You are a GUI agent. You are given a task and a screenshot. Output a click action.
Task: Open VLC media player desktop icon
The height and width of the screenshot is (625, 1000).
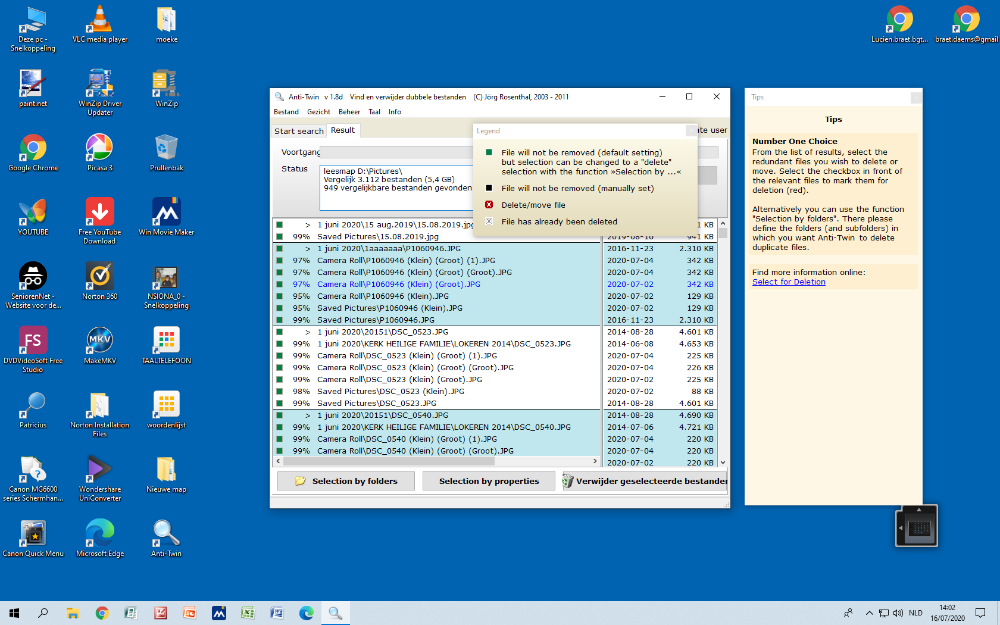(99, 20)
